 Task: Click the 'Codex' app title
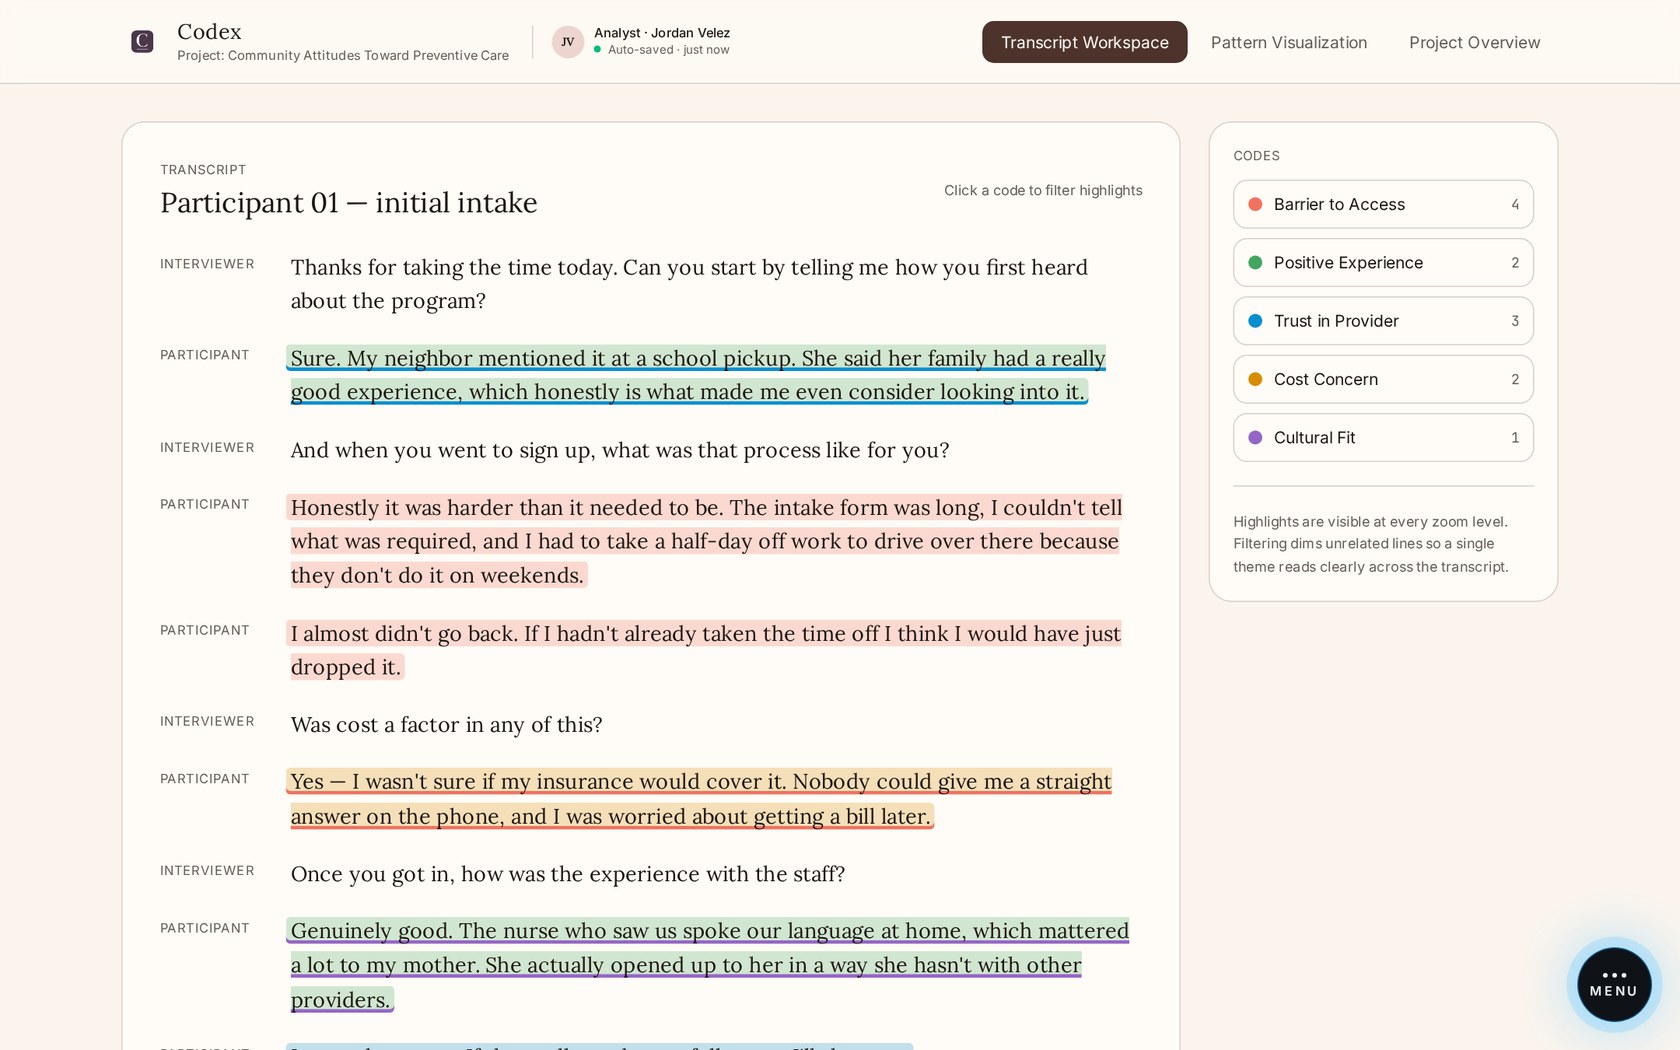209,31
